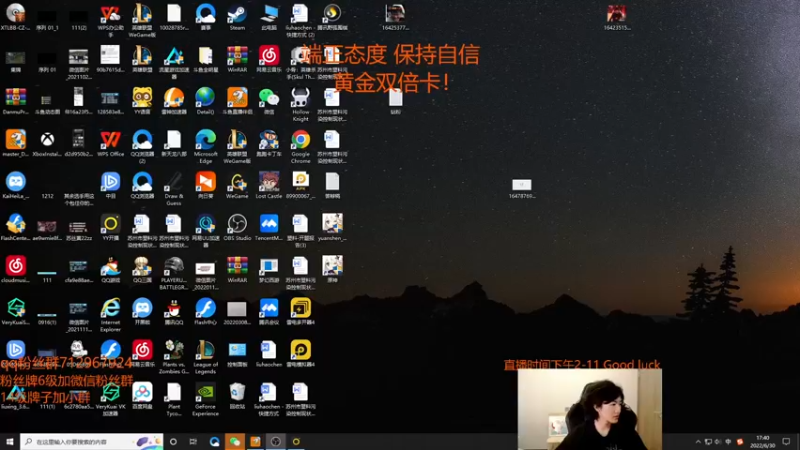Open the 向日葵 remote control shortcut
This screenshot has width=800, height=450.
206,186
